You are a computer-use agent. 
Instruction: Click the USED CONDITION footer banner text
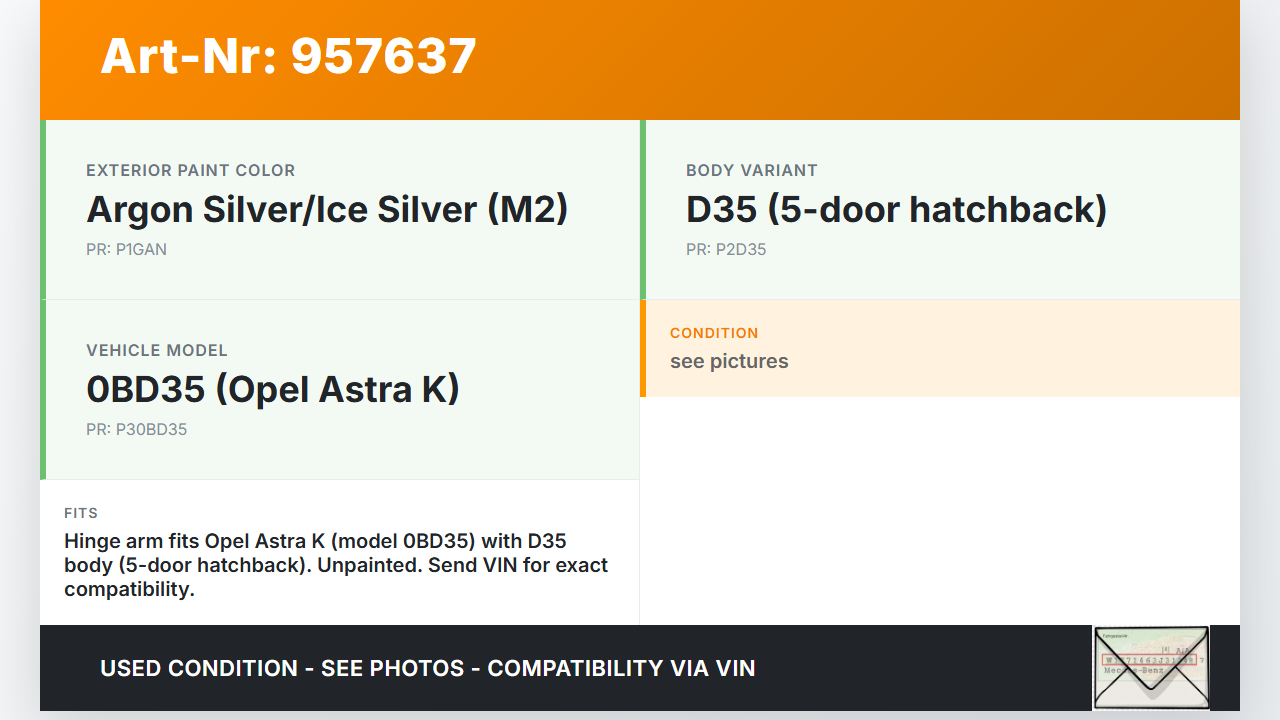click(x=427, y=668)
